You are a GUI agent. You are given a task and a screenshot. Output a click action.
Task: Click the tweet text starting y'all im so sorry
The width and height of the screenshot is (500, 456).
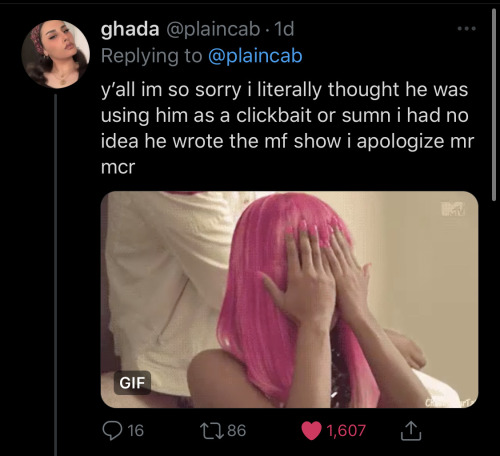point(287,128)
